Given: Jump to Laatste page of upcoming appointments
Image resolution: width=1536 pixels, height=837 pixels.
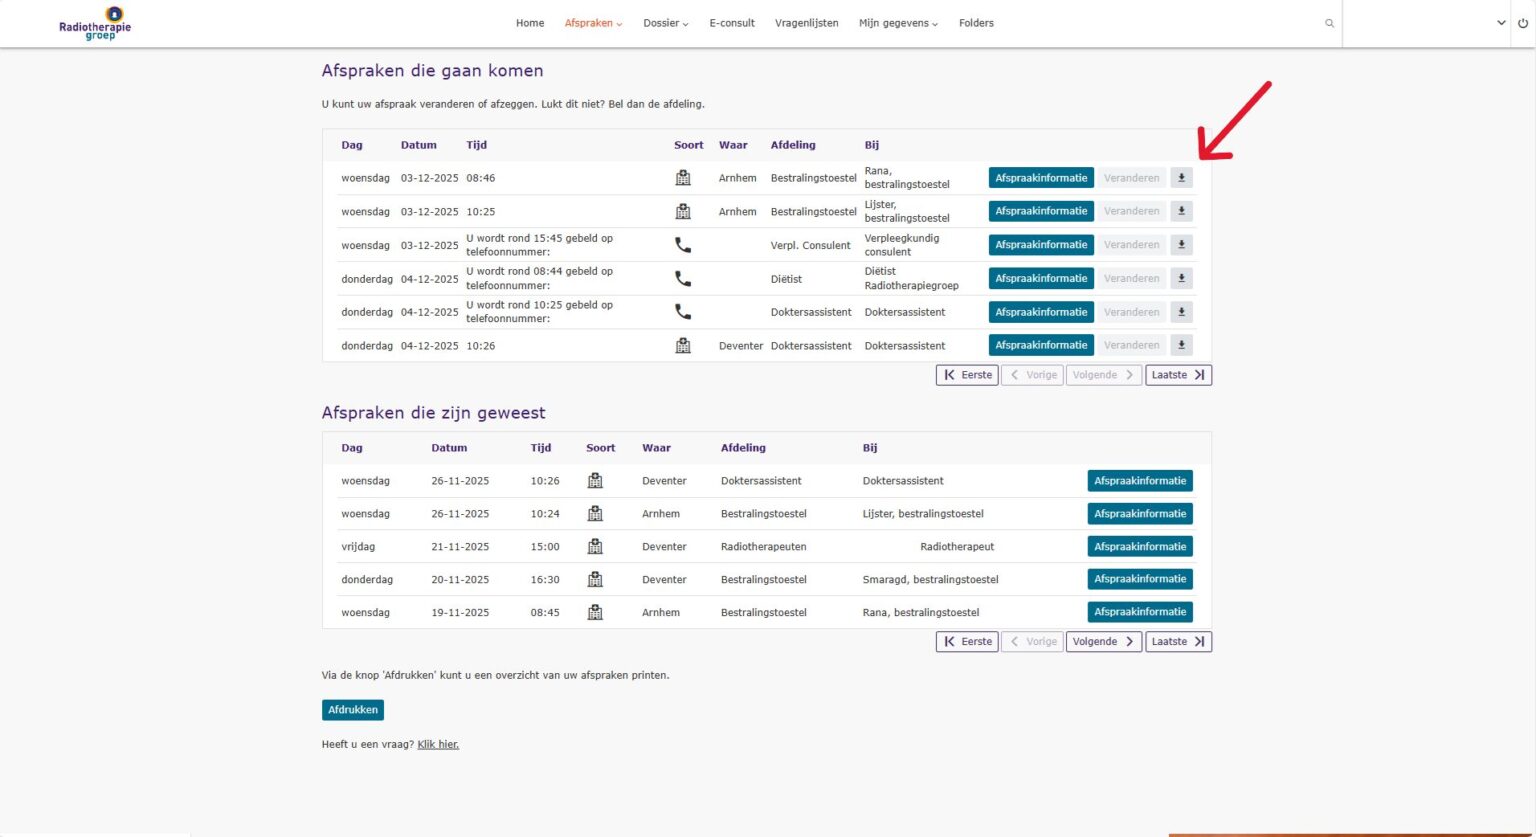Looking at the screenshot, I should tap(1178, 375).
